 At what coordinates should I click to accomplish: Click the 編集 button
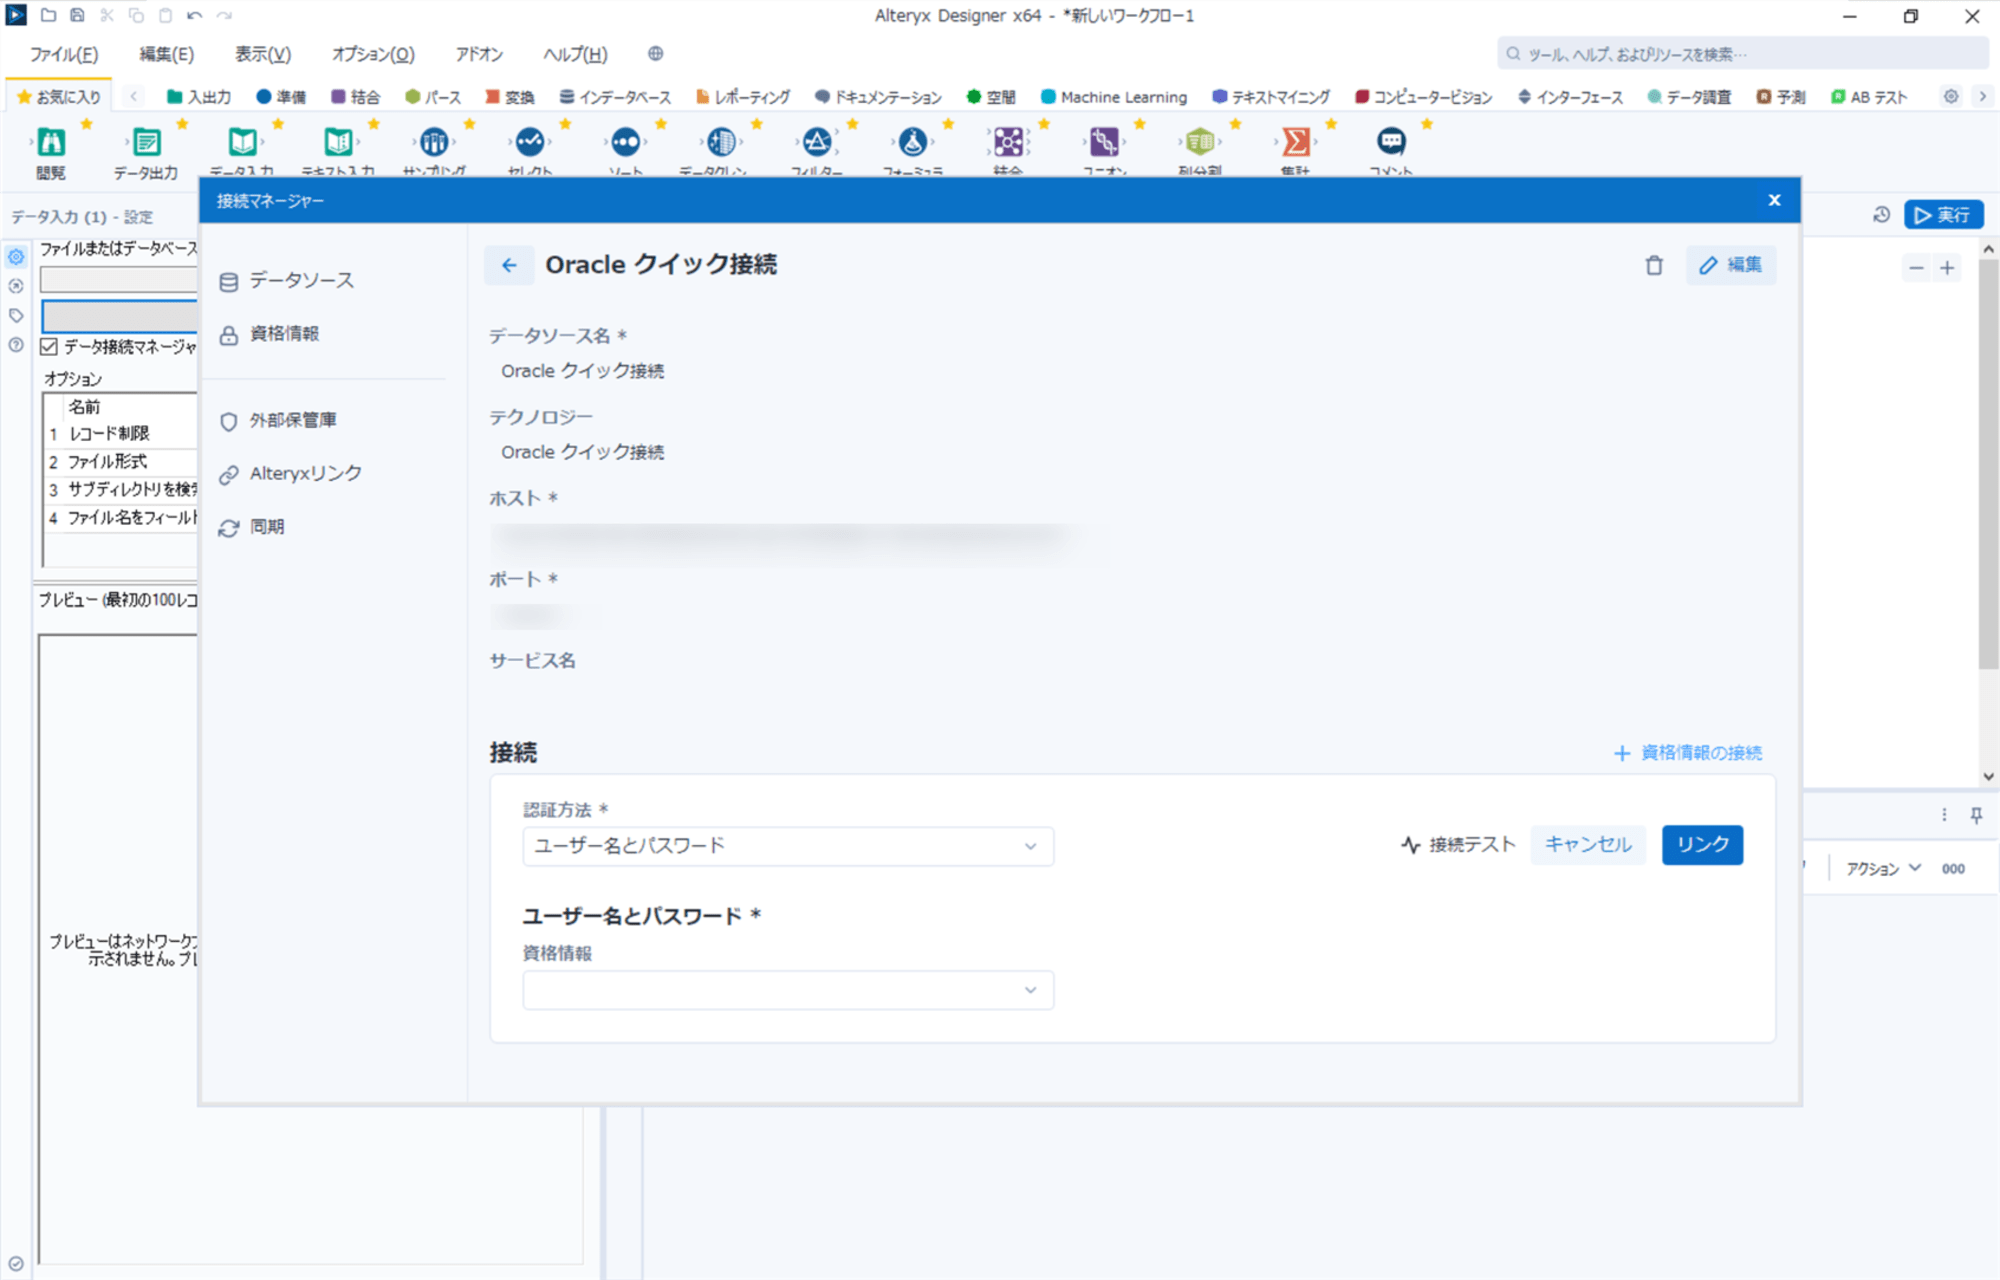(1731, 265)
